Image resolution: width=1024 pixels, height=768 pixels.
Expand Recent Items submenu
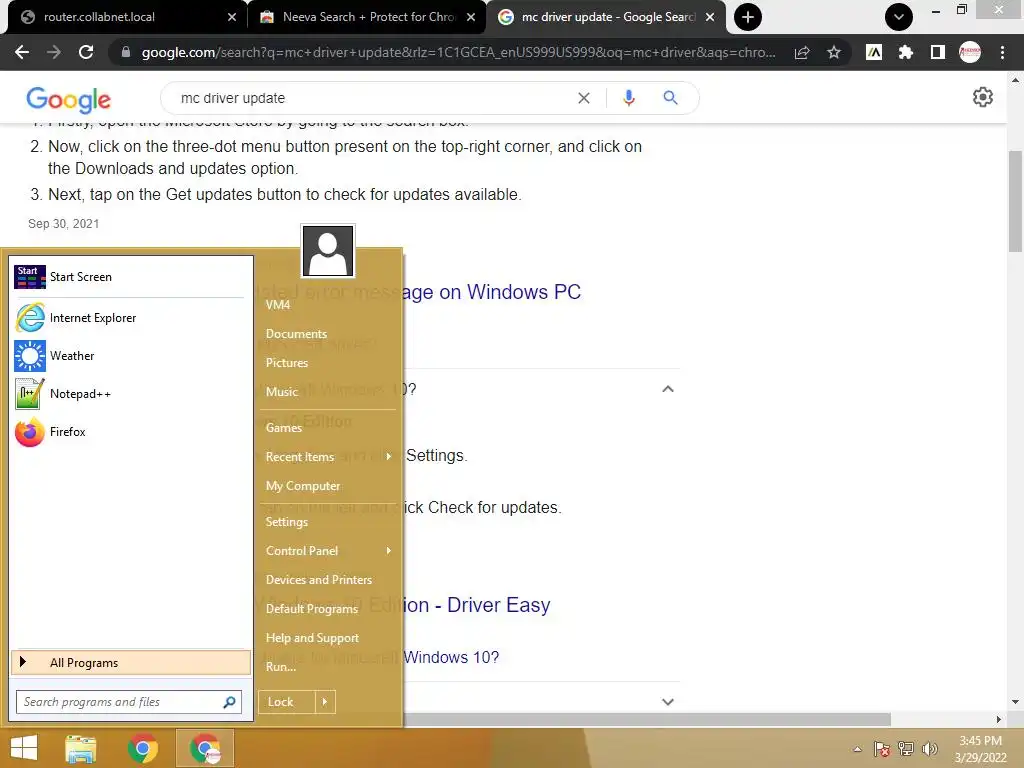[328, 457]
